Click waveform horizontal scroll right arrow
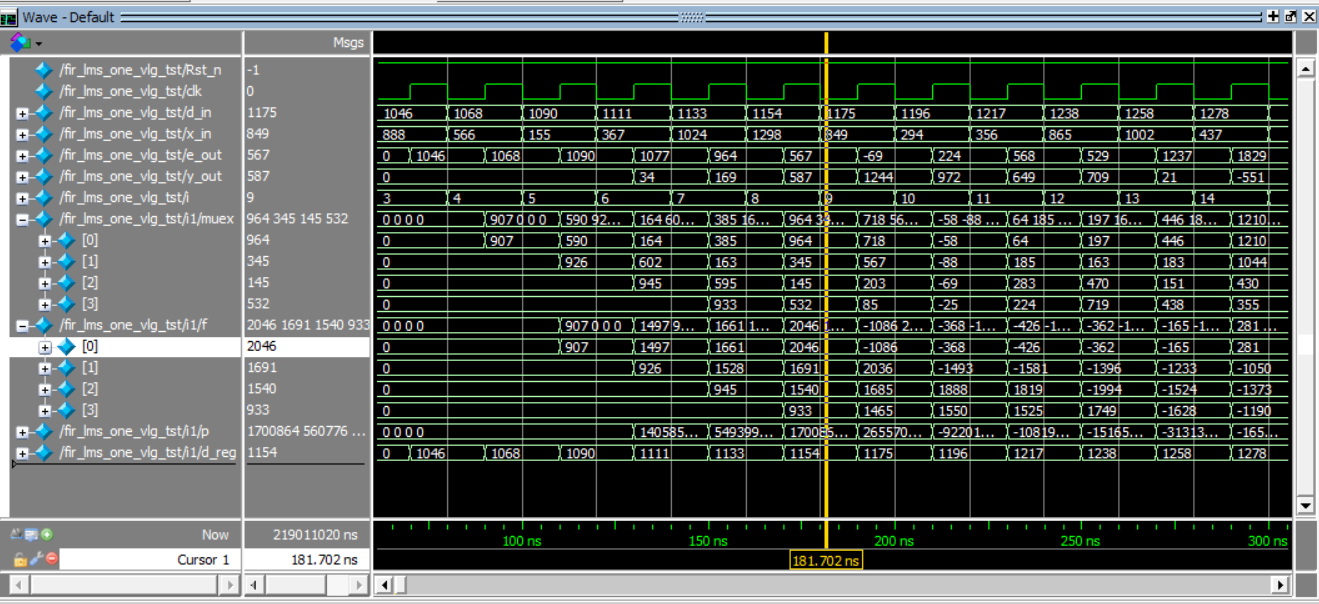The height and width of the screenshot is (604, 1319). 1281,584
